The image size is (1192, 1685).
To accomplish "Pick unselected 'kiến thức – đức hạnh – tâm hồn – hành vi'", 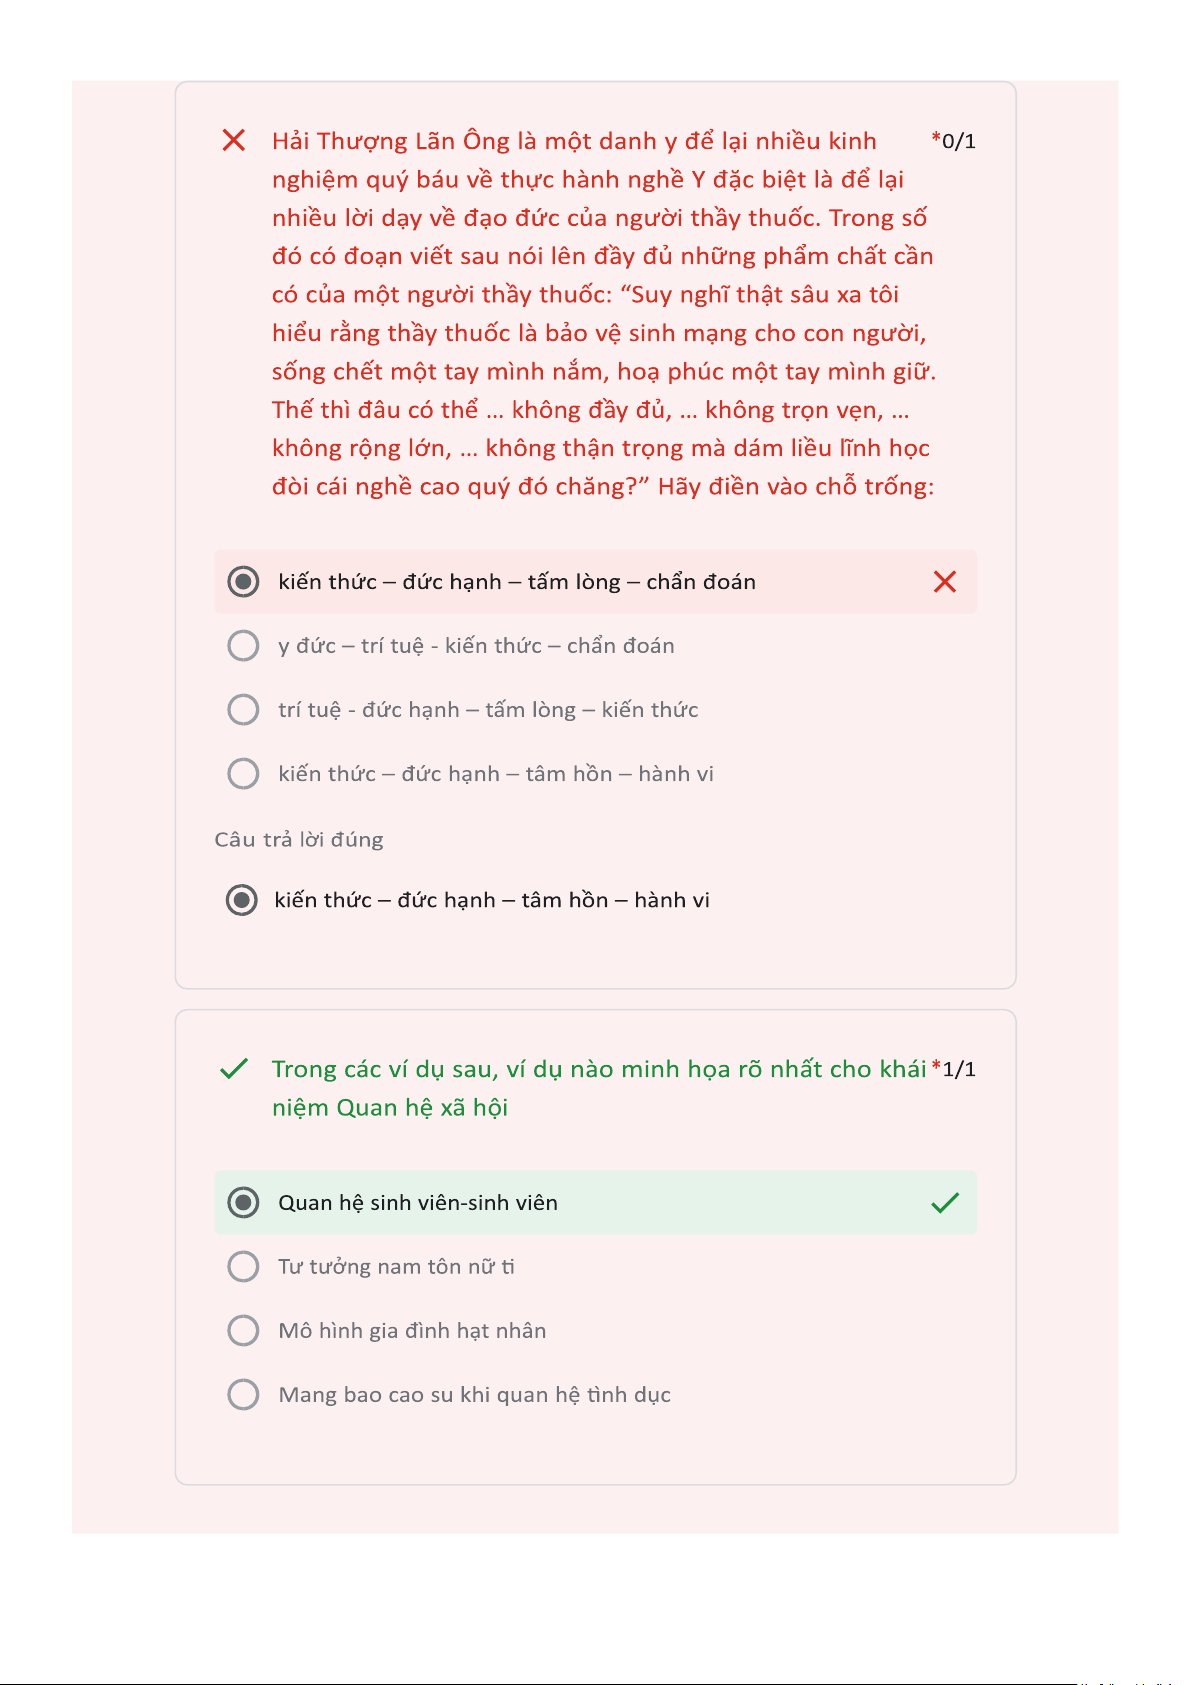I will [x=243, y=774].
